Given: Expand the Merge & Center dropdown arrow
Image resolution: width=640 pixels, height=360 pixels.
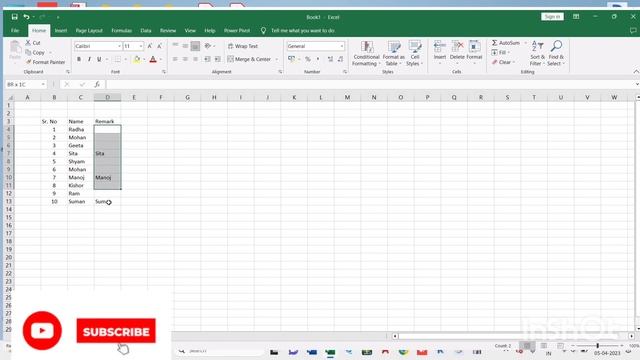Looking at the screenshot, I should tap(277, 60).
